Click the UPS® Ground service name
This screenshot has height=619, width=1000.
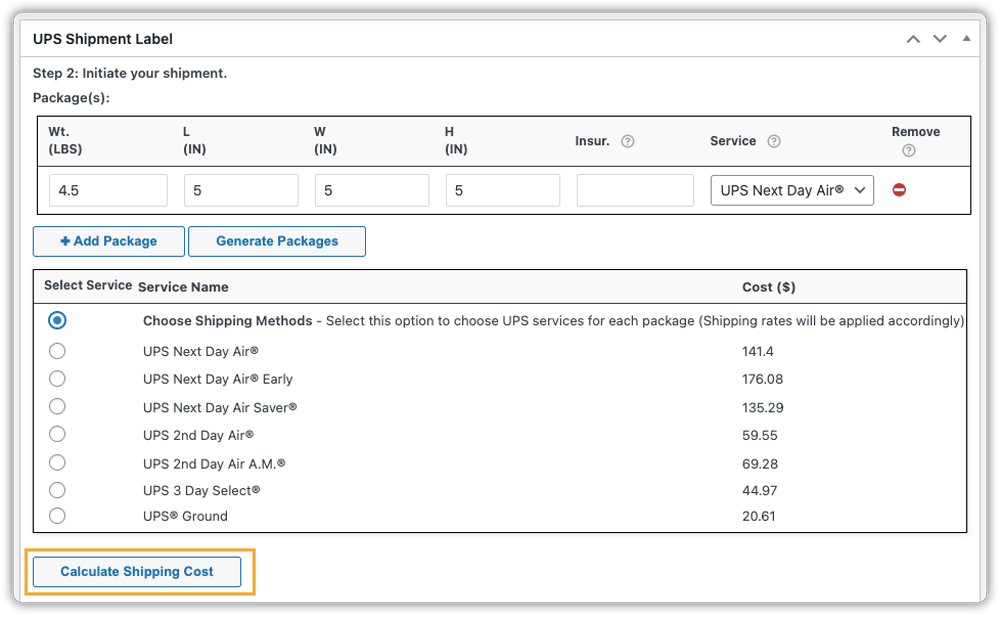tap(185, 516)
